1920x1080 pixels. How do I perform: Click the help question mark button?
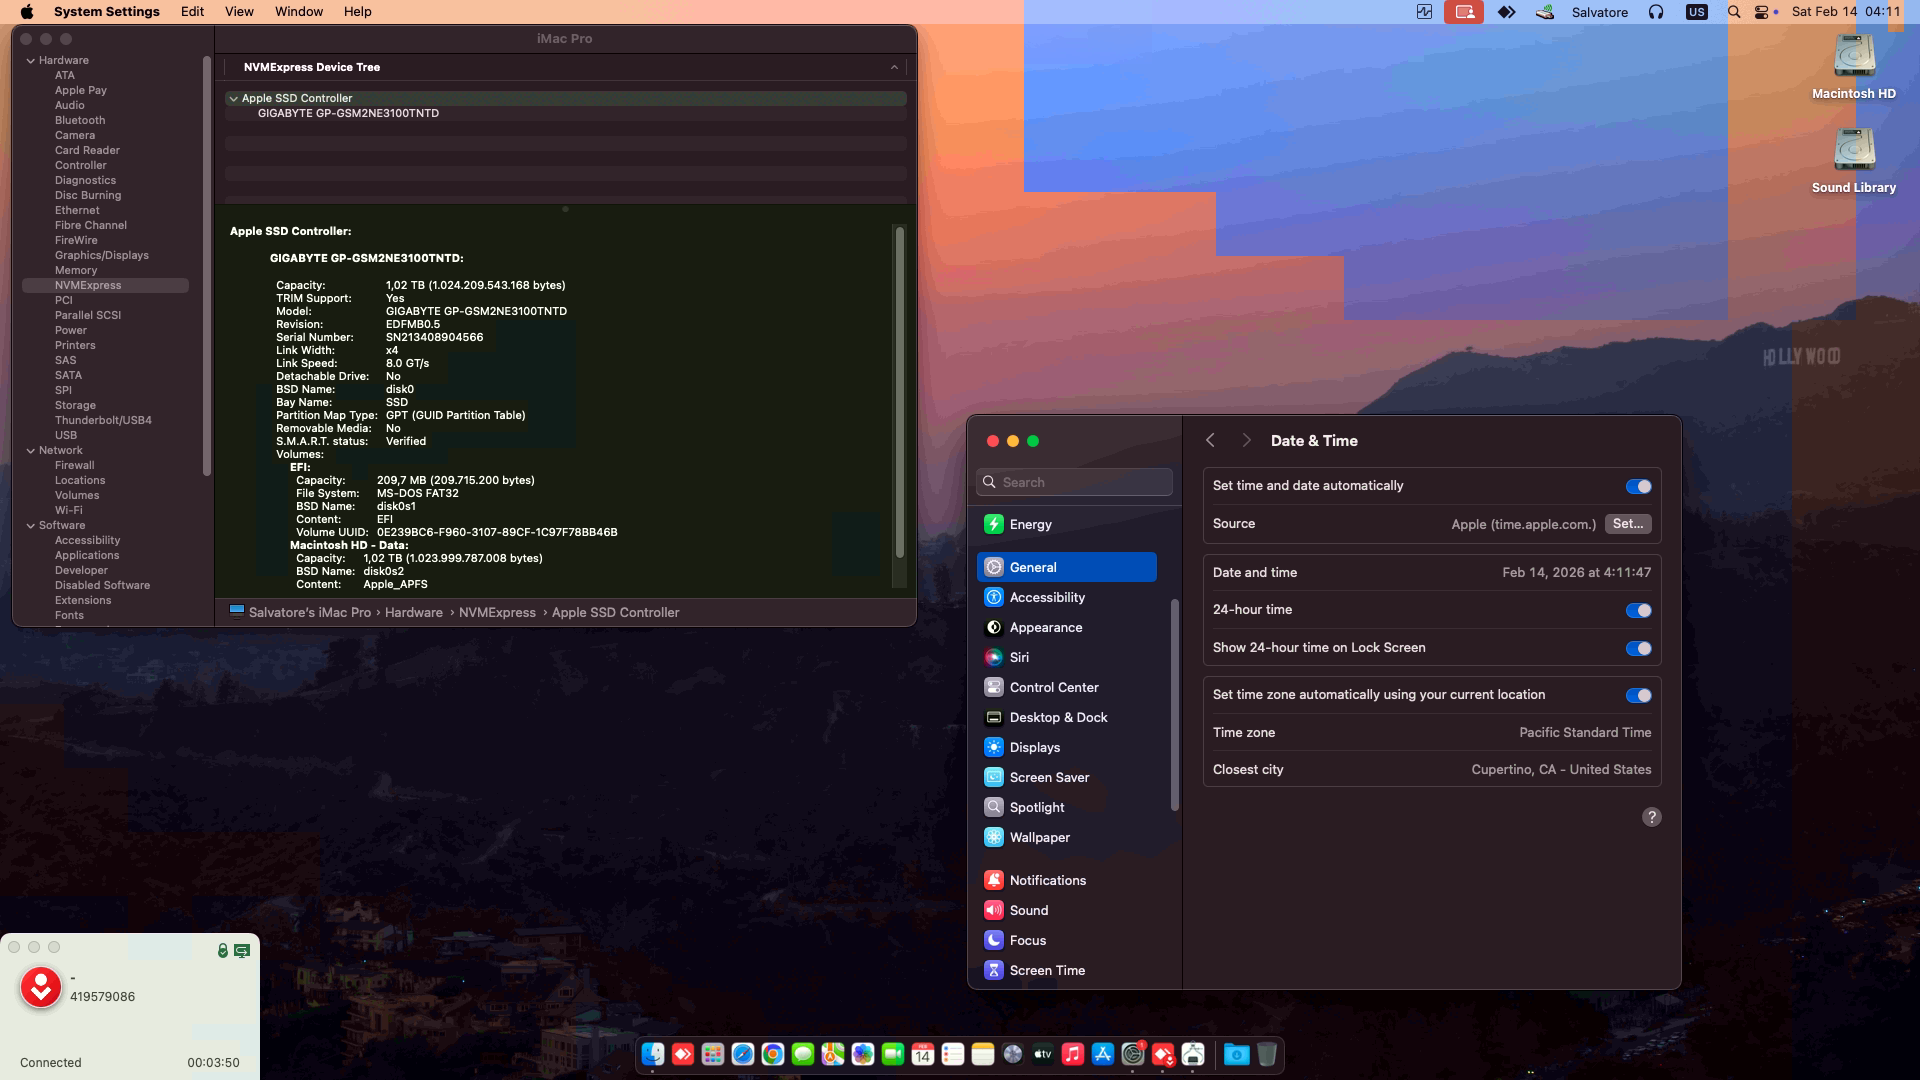[1652, 817]
